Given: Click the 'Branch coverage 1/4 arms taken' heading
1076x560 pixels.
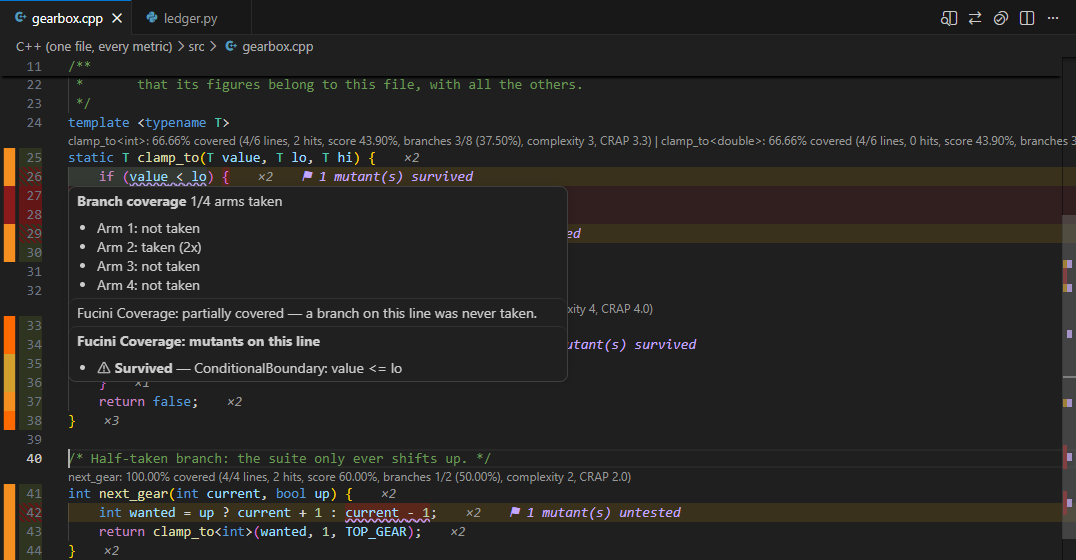Looking at the screenshot, I should point(179,201).
